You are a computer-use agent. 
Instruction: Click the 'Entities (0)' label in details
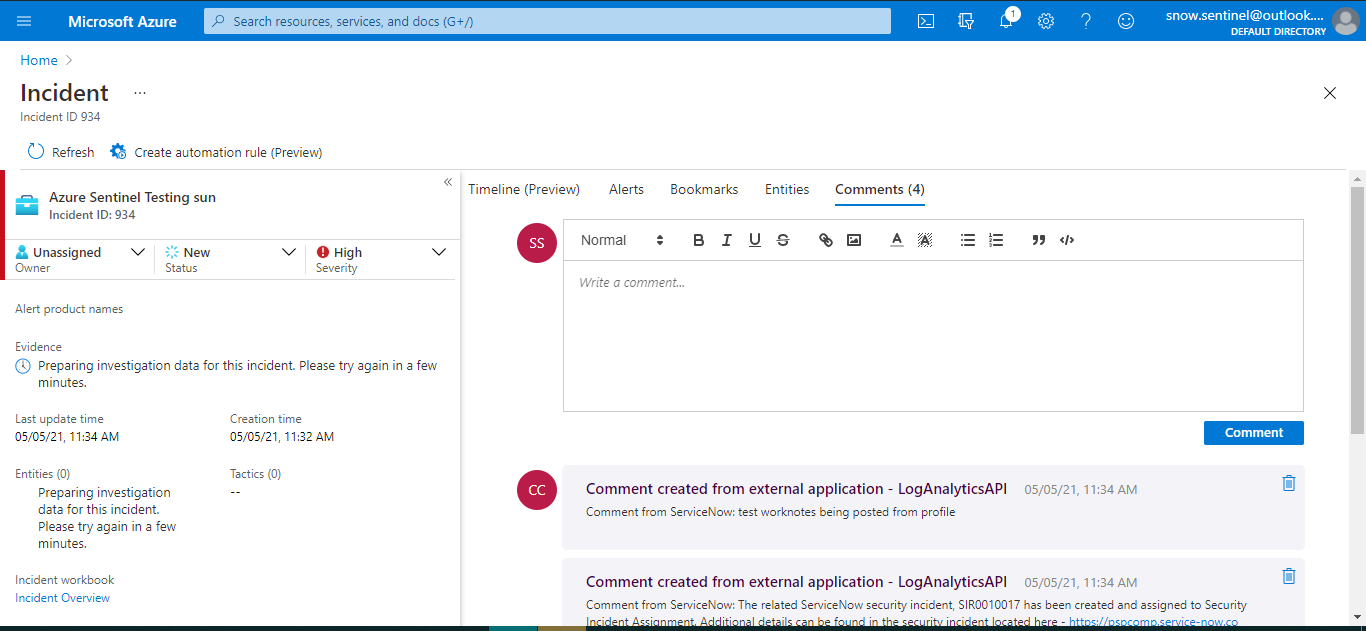tap(42, 474)
